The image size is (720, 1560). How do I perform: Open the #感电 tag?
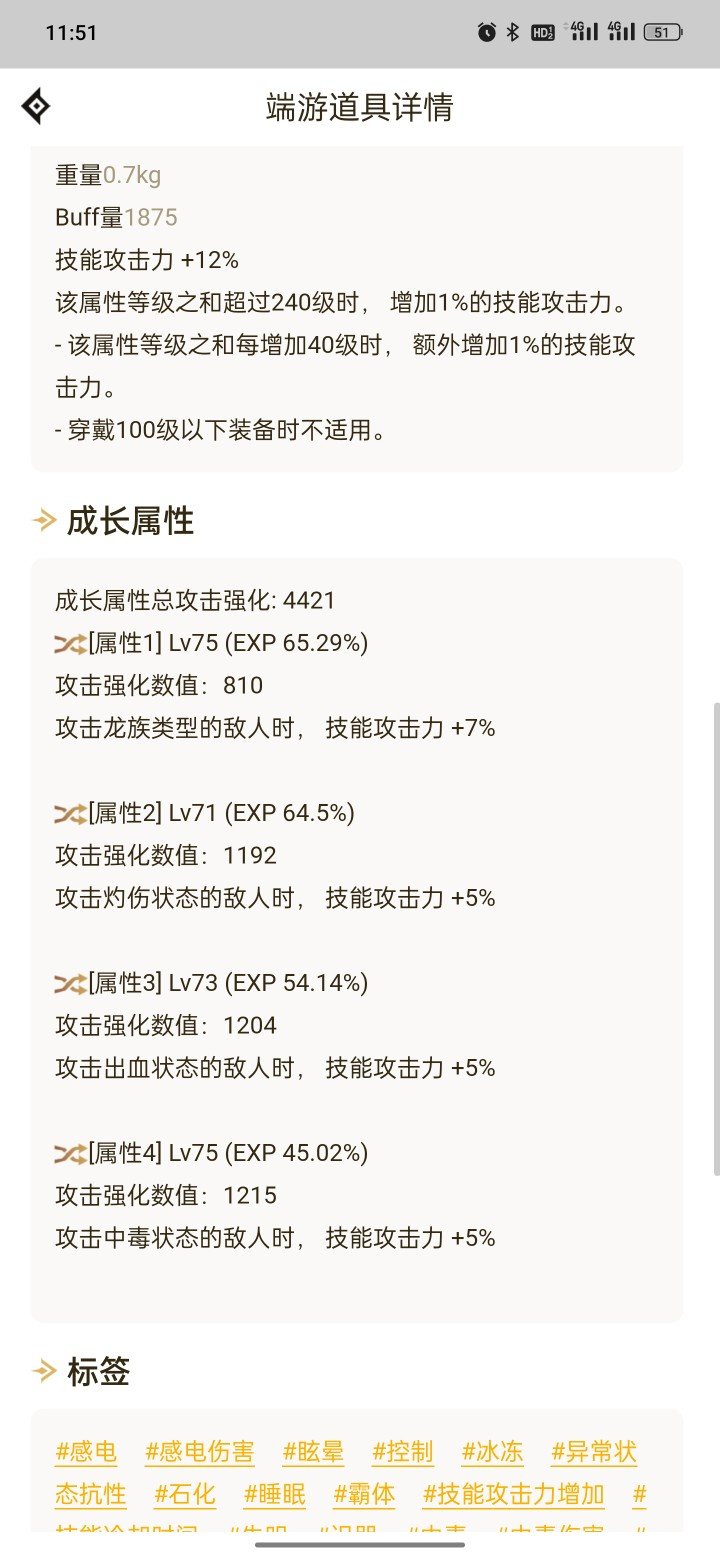pyautogui.click(x=86, y=1452)
